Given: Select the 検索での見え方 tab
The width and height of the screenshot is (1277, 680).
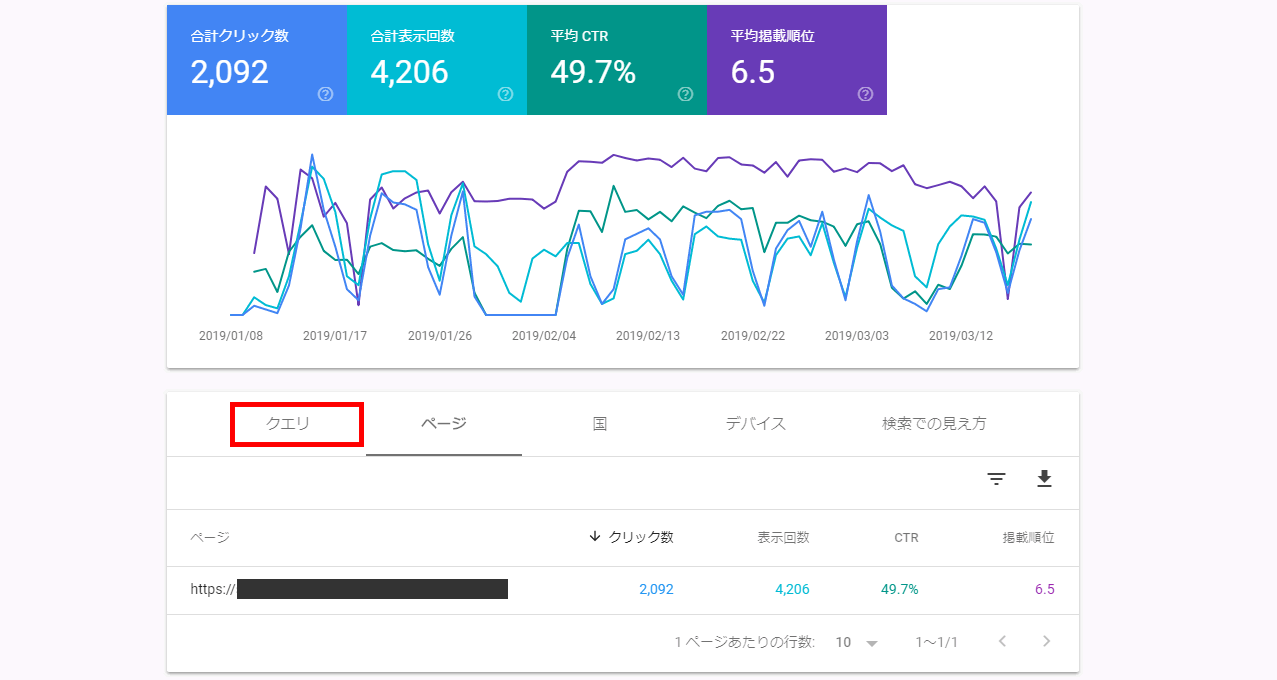Looking at the screenshot, I should tap(934, 424).
